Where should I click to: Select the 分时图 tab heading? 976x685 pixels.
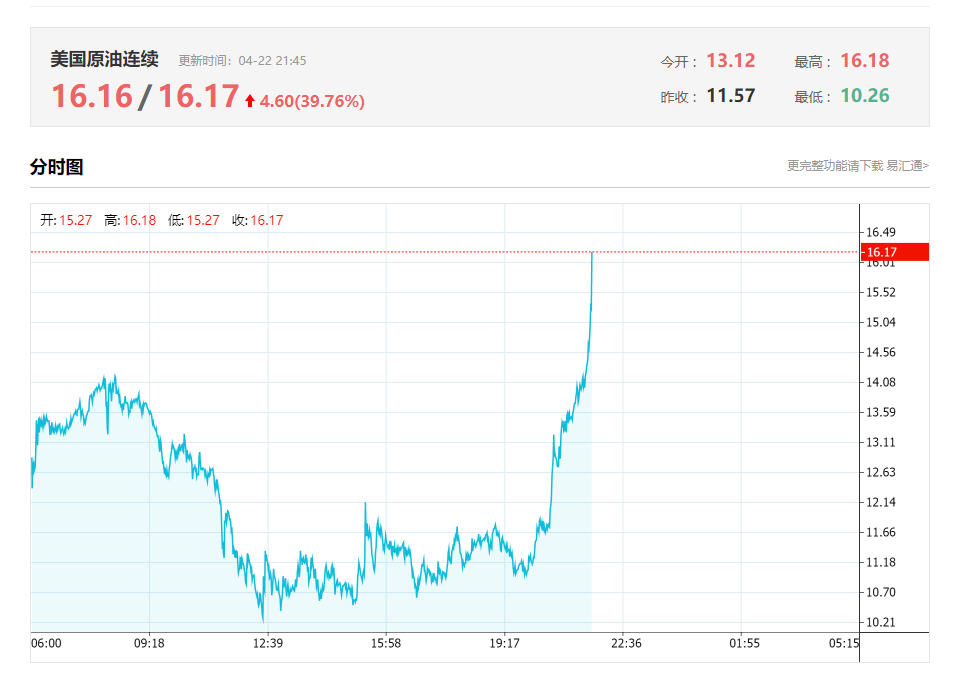56,167
